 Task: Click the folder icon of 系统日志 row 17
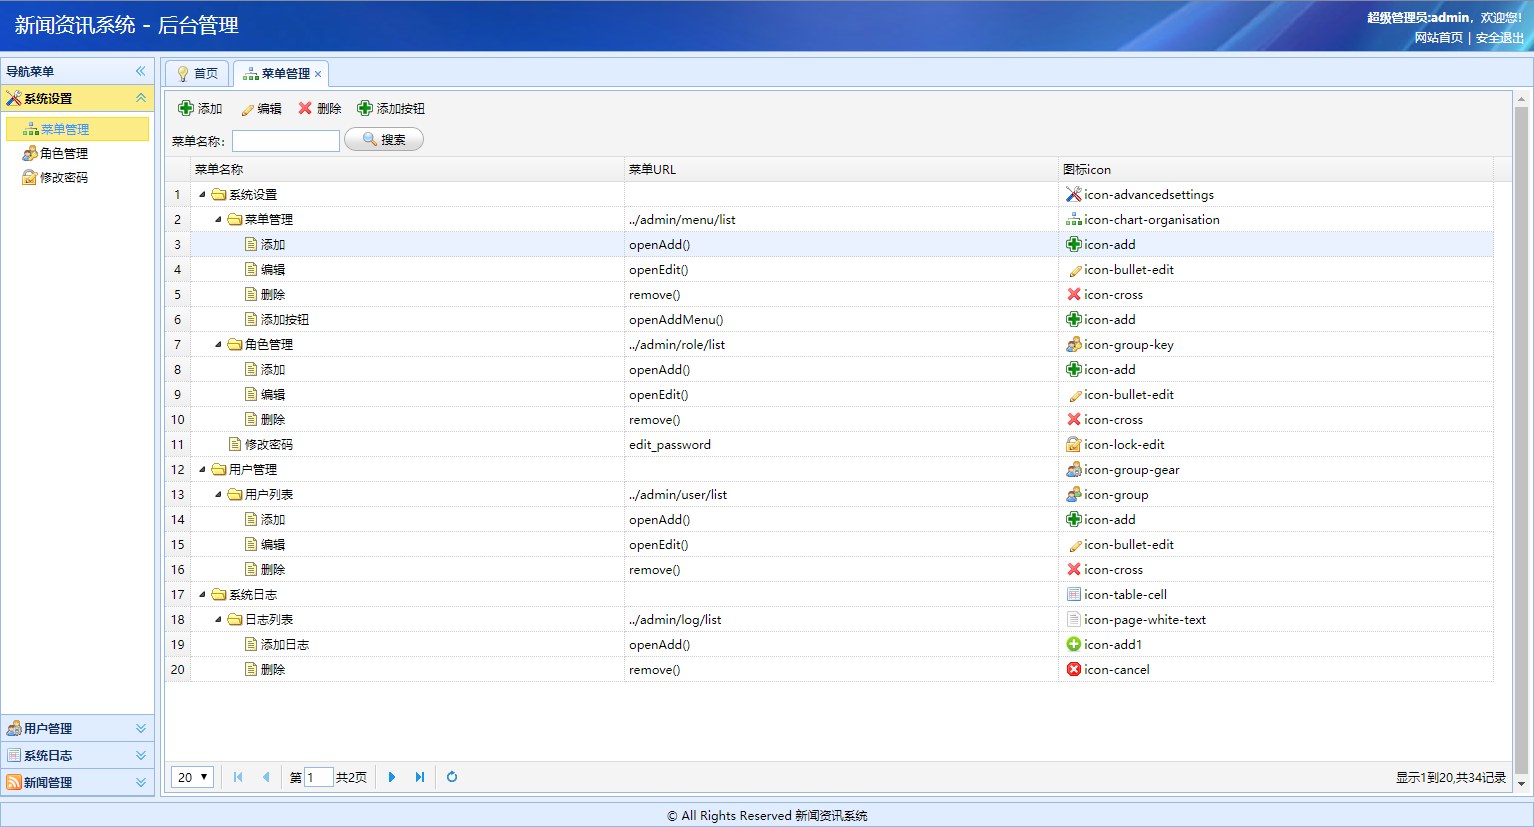coord(219,594)
